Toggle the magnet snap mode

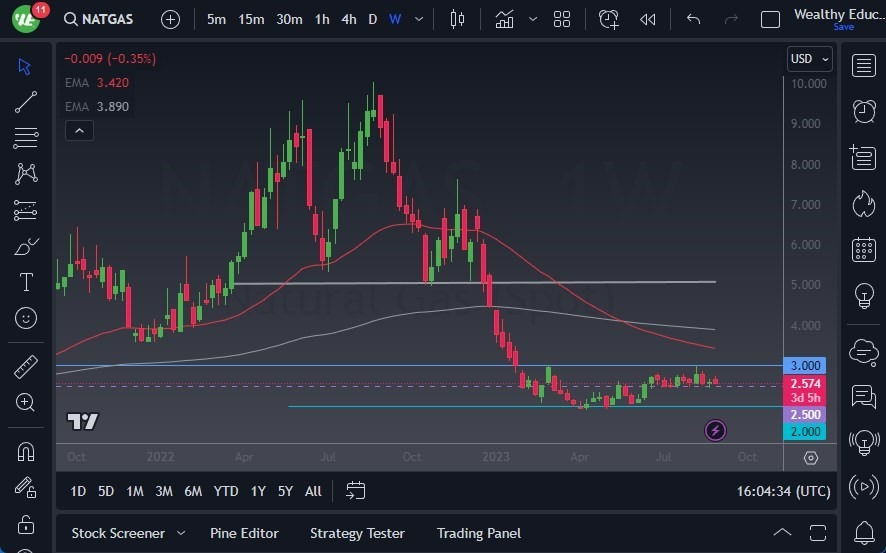pos(26,451)
